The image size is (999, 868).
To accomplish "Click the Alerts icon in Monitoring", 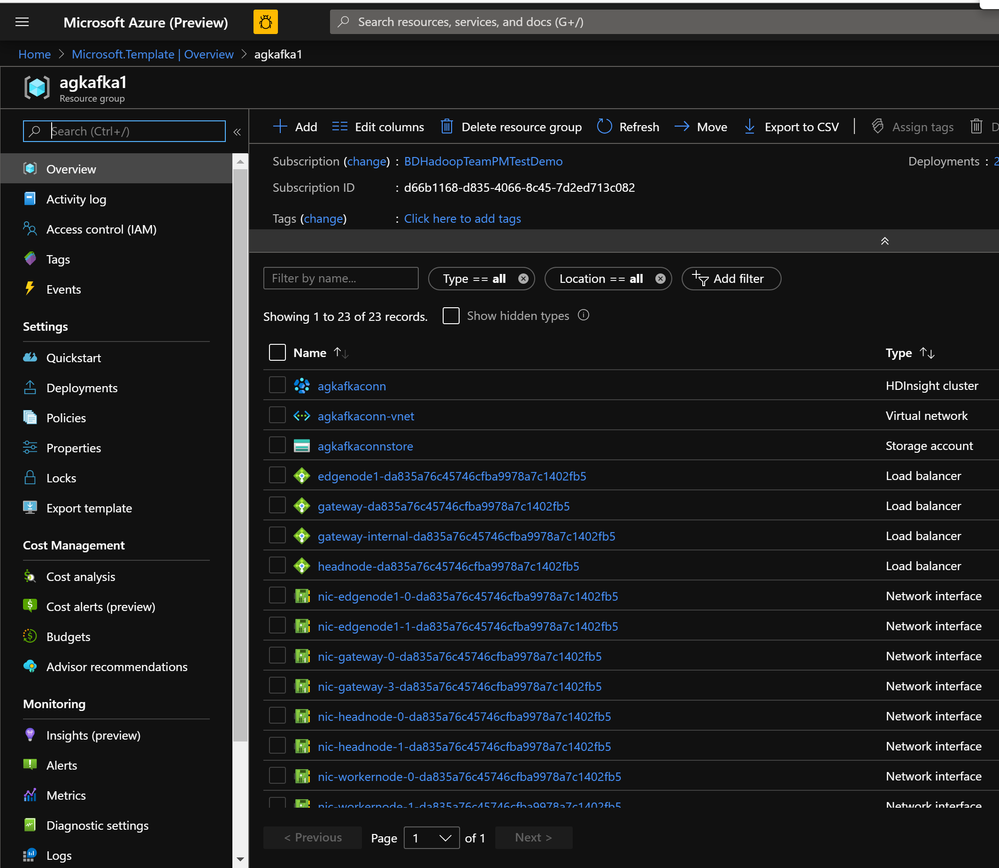I will (x=30, y=764).
